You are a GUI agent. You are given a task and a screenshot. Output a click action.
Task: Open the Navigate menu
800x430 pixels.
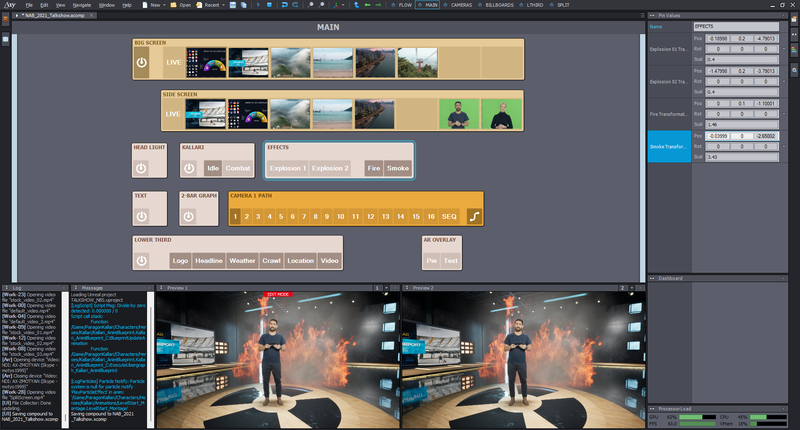coord(81,5)
